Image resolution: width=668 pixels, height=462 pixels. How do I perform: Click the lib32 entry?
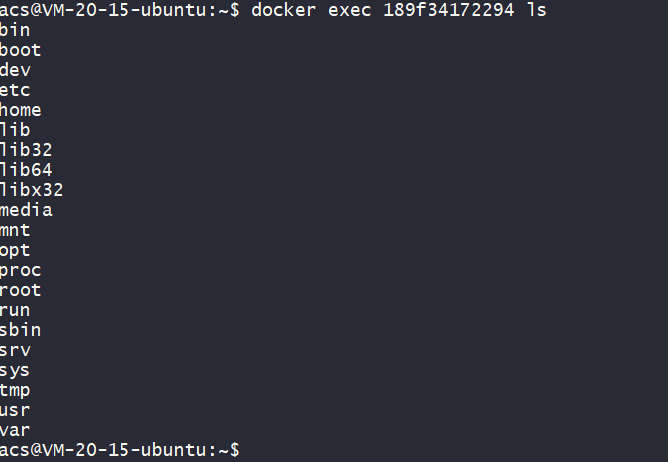click(x=26, y=150)
